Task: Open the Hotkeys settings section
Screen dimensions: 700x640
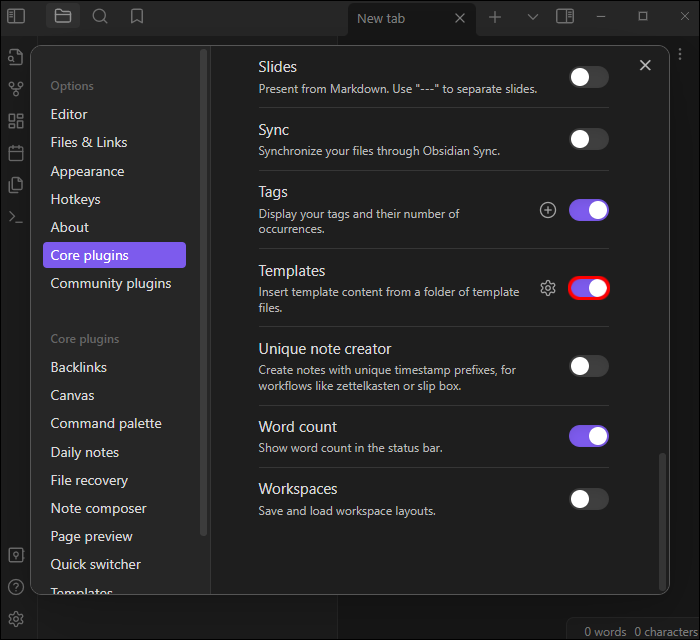Action: pos(75,199)
